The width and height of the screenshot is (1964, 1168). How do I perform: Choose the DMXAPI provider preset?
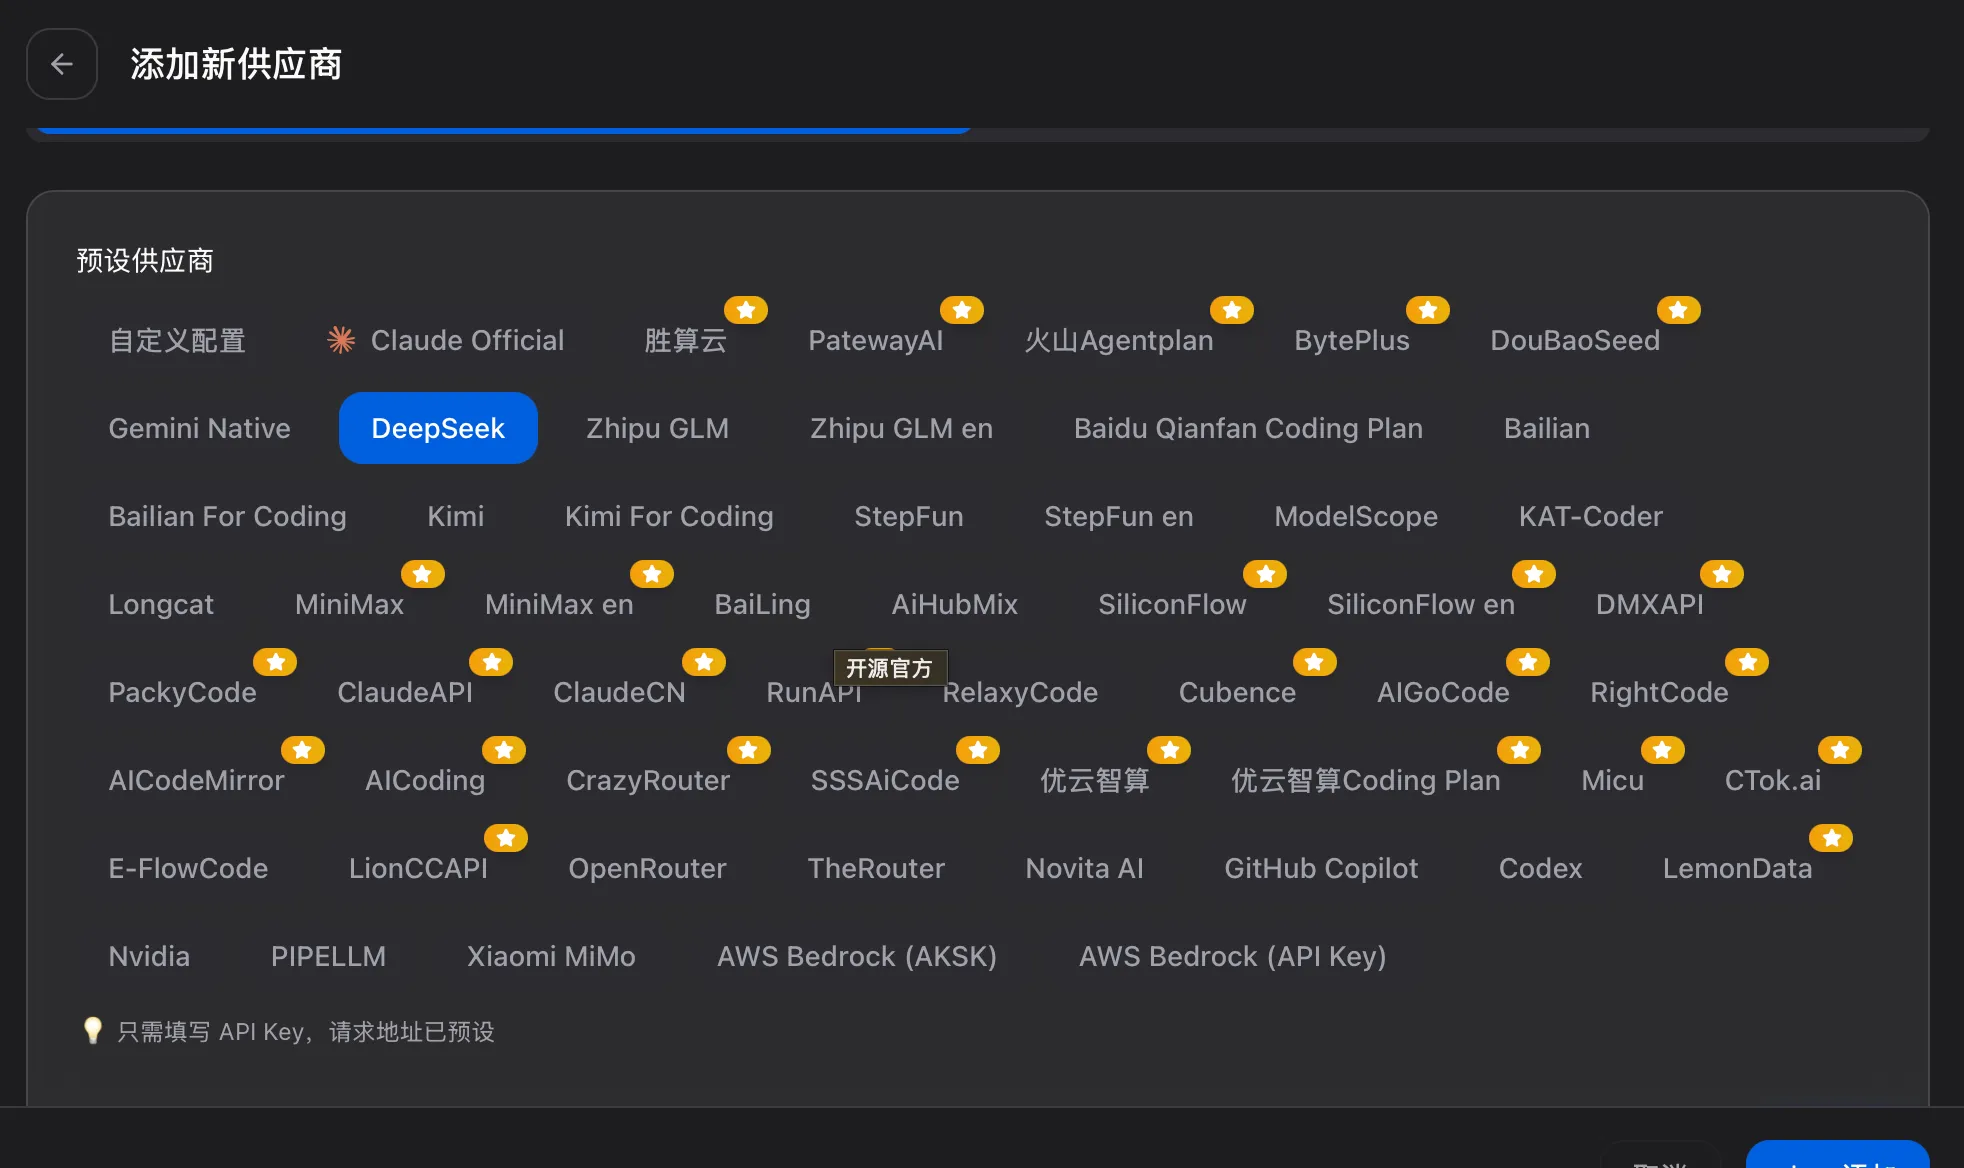[1650, 604]
